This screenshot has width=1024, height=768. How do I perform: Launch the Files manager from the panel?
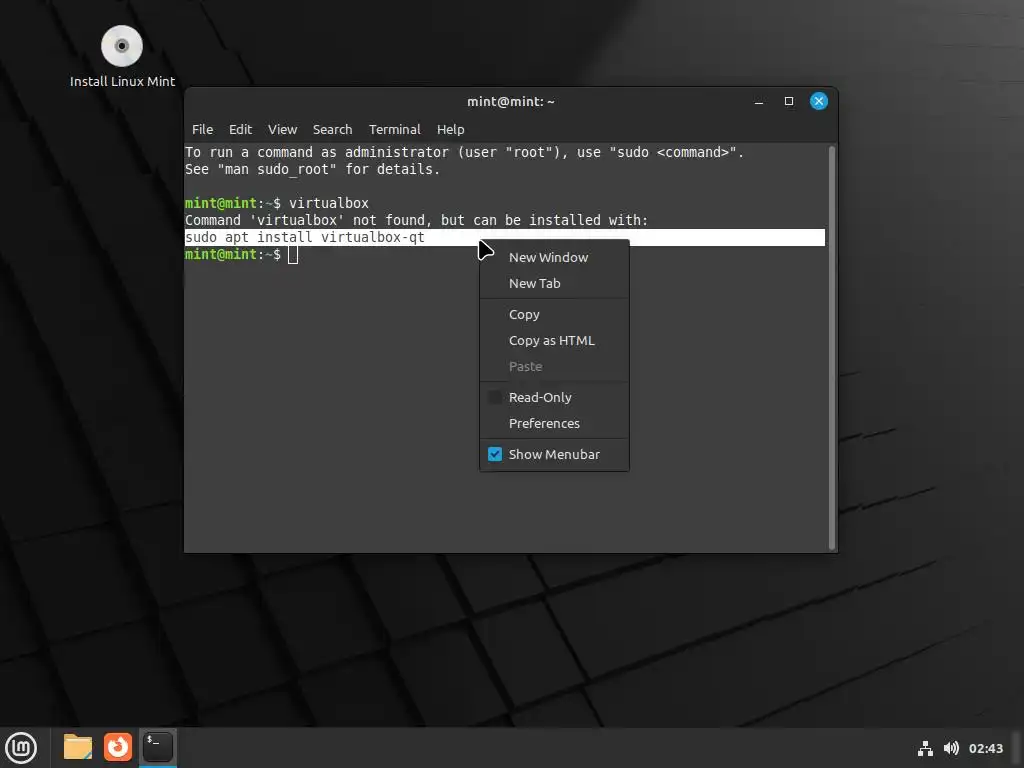click(x=78, y=747)
